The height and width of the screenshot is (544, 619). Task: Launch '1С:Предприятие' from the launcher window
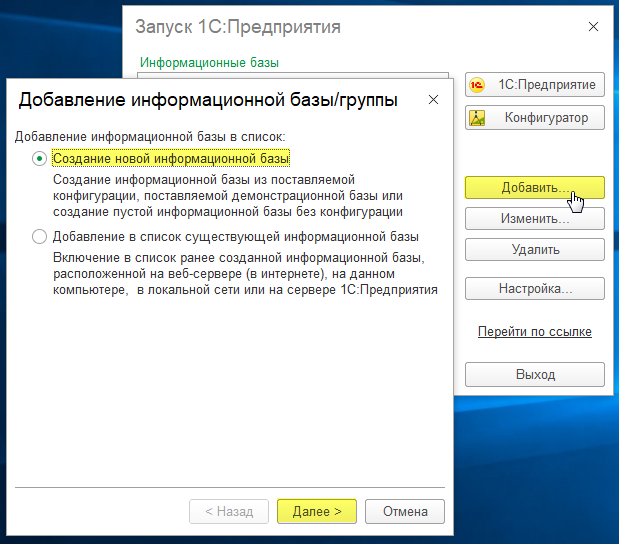pyautogui.click(x=535, y=84)
